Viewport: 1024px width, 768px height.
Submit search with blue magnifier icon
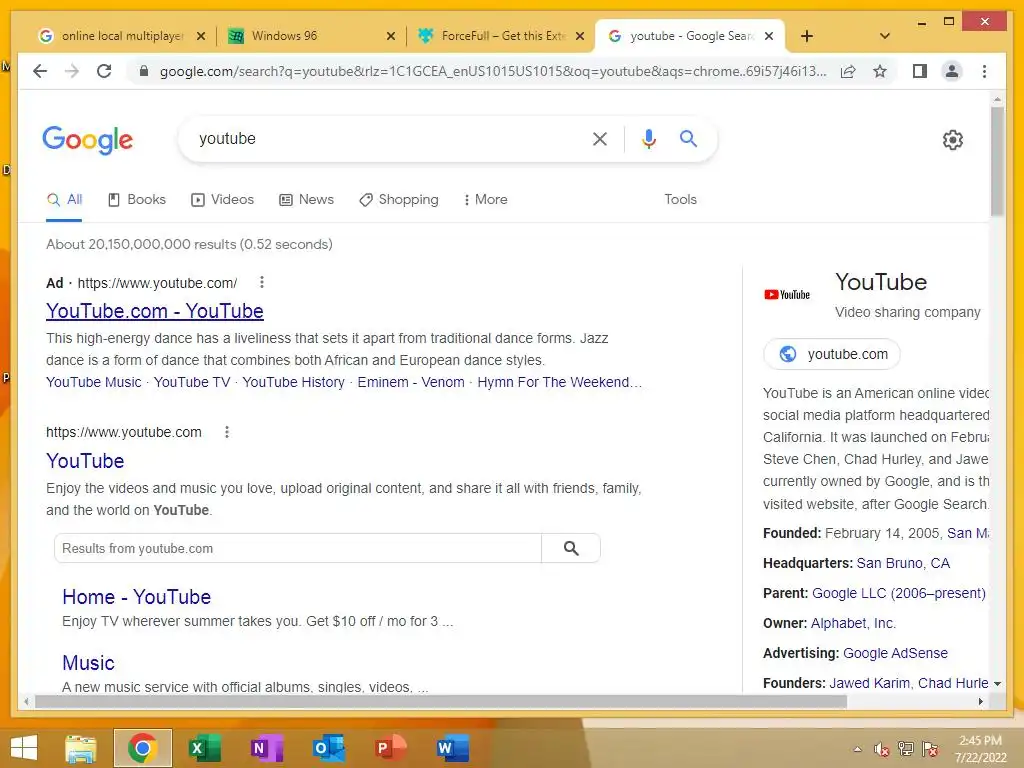click(688, 138)
